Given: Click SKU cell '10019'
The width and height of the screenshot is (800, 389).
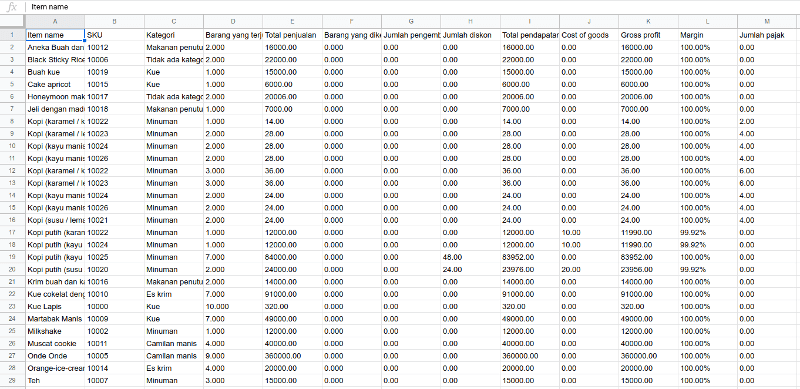Looking at the screenshot, I should coord(114,72).
